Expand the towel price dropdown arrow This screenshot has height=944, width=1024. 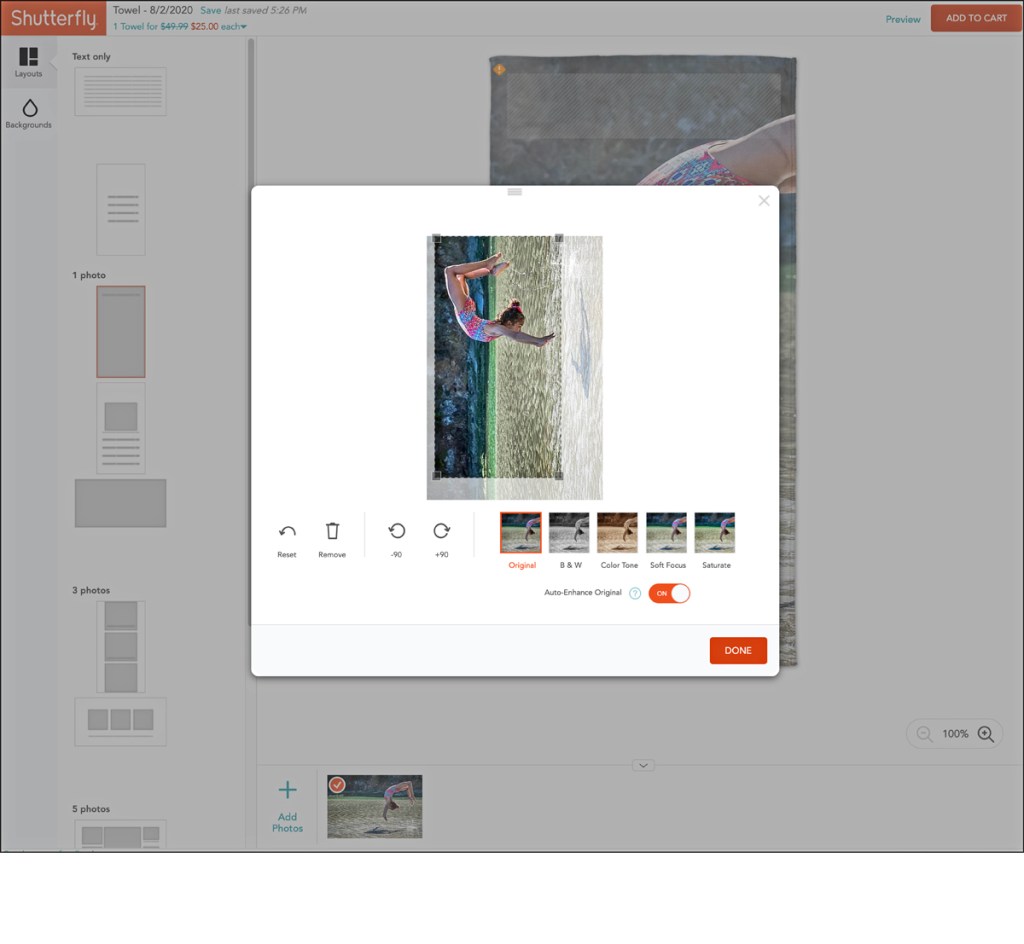coord(243,27)
